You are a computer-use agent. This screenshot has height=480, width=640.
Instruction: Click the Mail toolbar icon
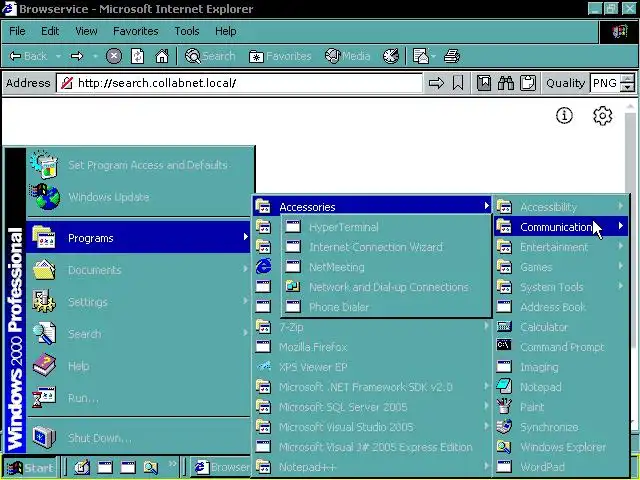420,56
